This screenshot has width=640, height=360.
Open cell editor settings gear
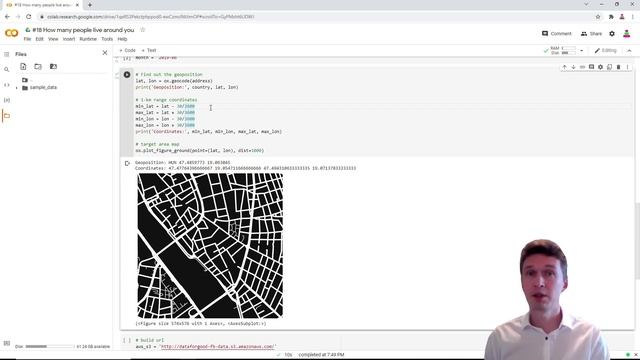tap(600, 67)
